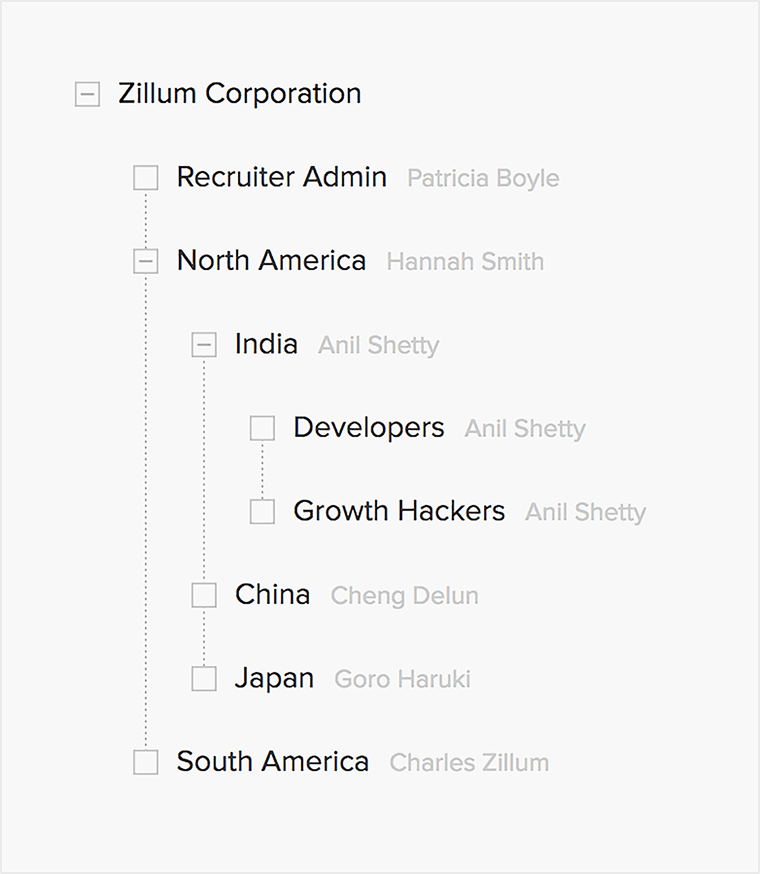Select Goro Haruki's name
Viewport: 760px width, 874px height.
coord(402,679)
